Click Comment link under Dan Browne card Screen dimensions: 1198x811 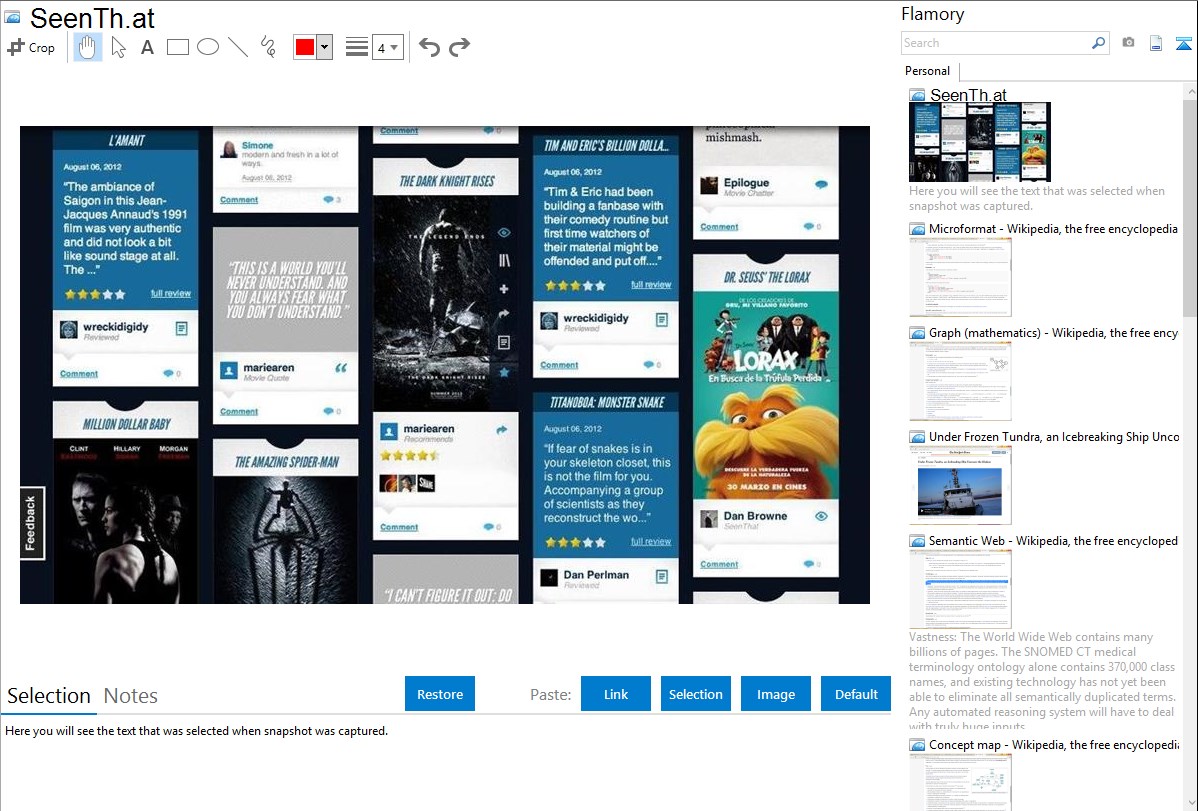coord(719,565)
